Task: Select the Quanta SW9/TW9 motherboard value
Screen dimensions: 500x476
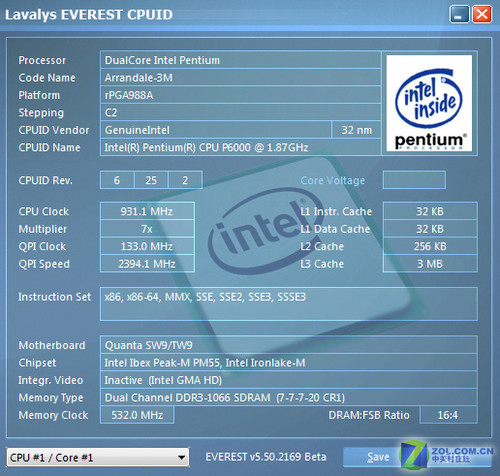Action: [289, 345]
